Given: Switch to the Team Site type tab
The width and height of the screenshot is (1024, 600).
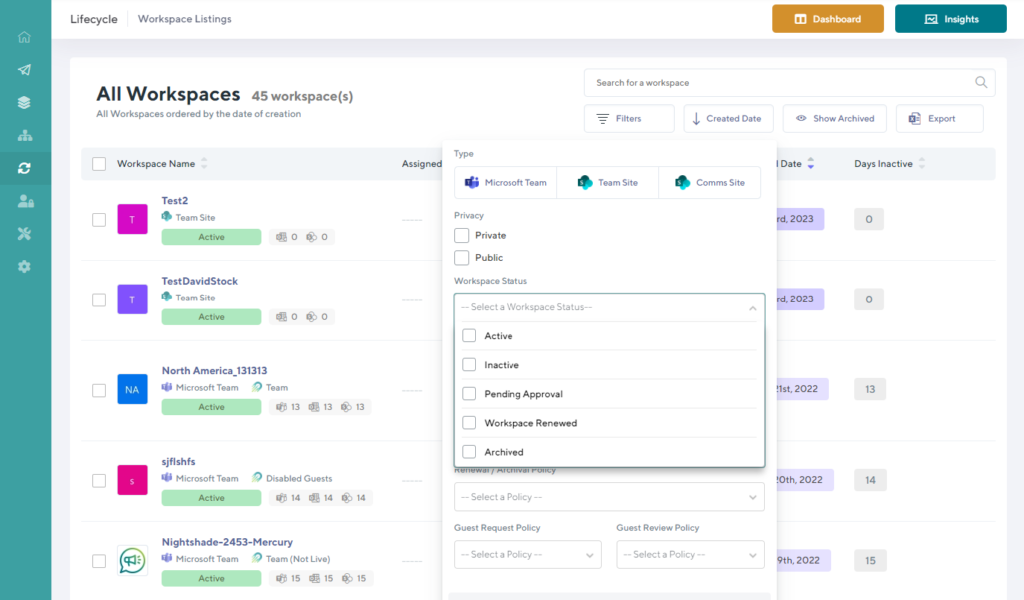Looking at the screenshot, I should [x=607, y=182].
